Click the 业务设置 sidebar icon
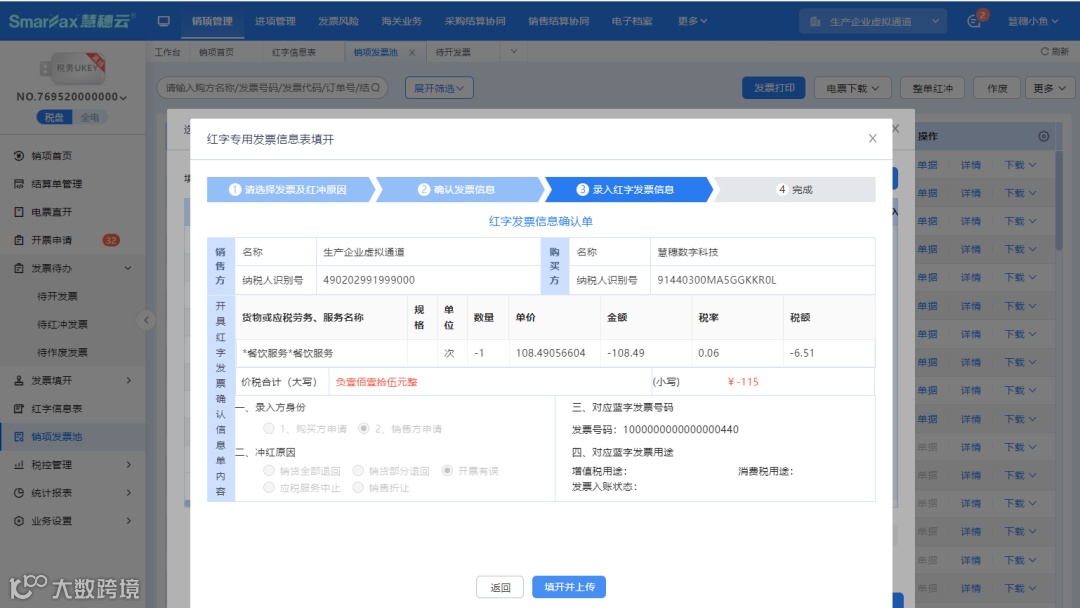This screenshot has width=1080, height=608. (19, 521)
